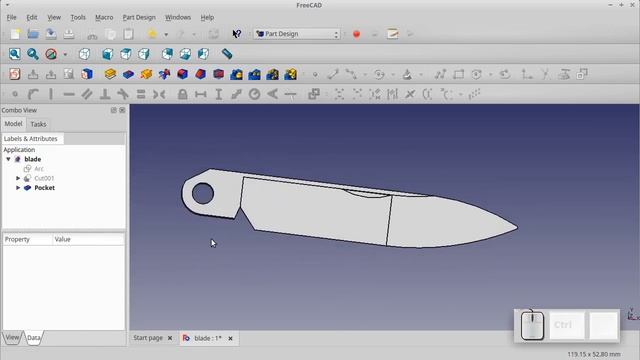Open the Part Design workbench selector

tap(297, 34)
